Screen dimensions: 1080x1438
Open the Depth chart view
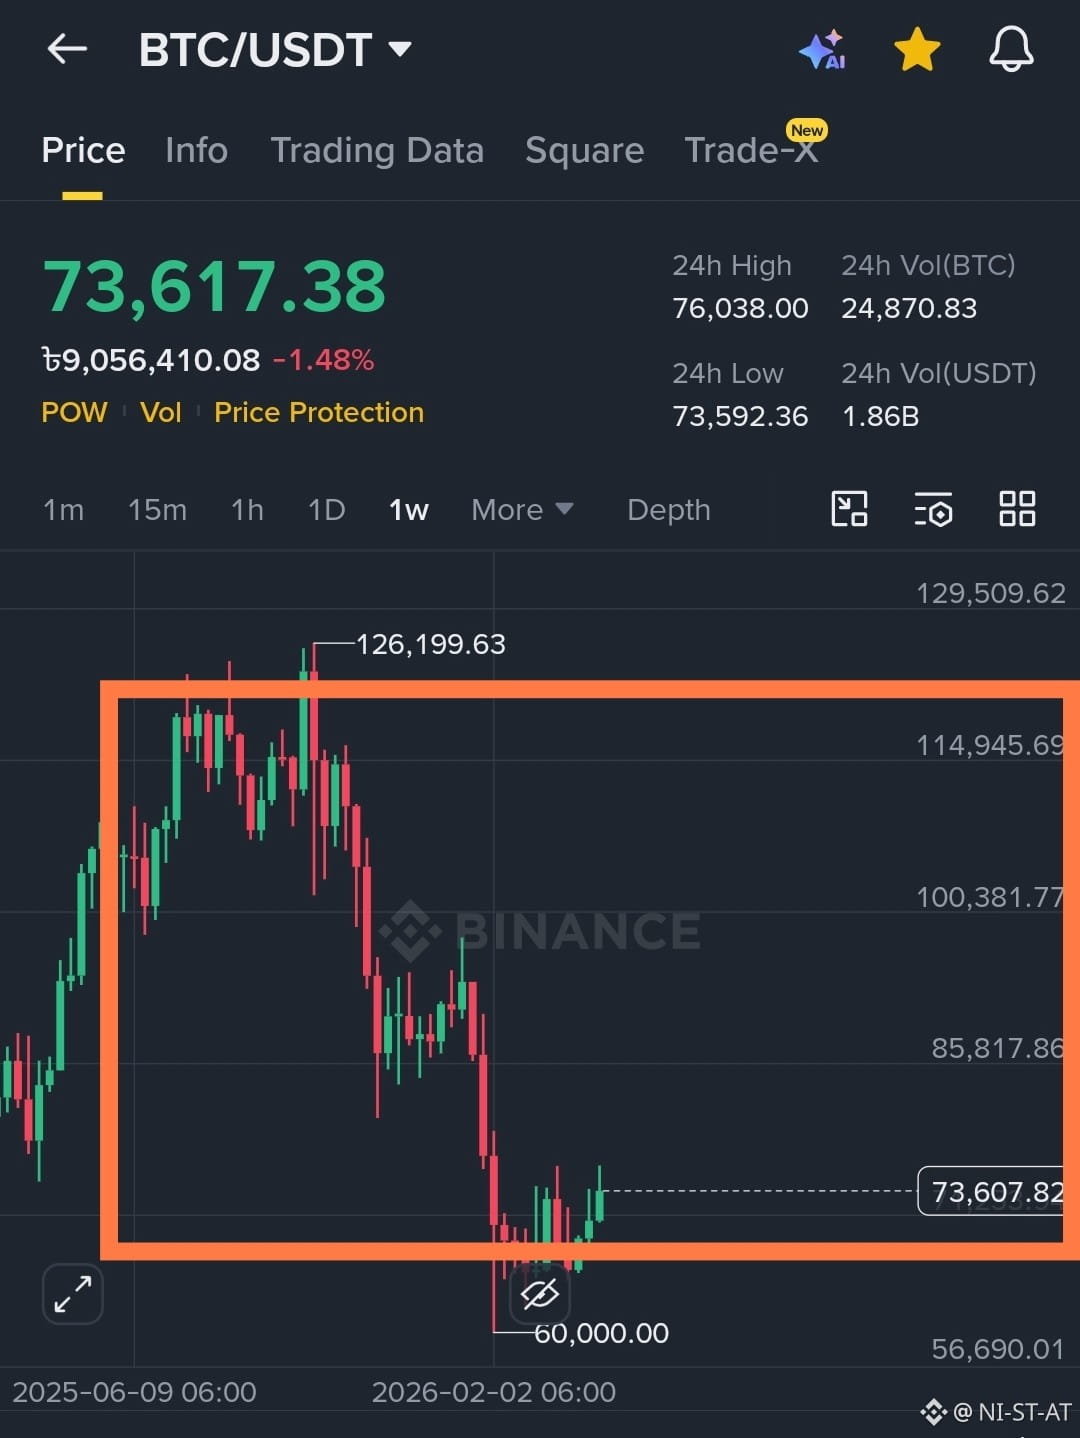point(669,510)
